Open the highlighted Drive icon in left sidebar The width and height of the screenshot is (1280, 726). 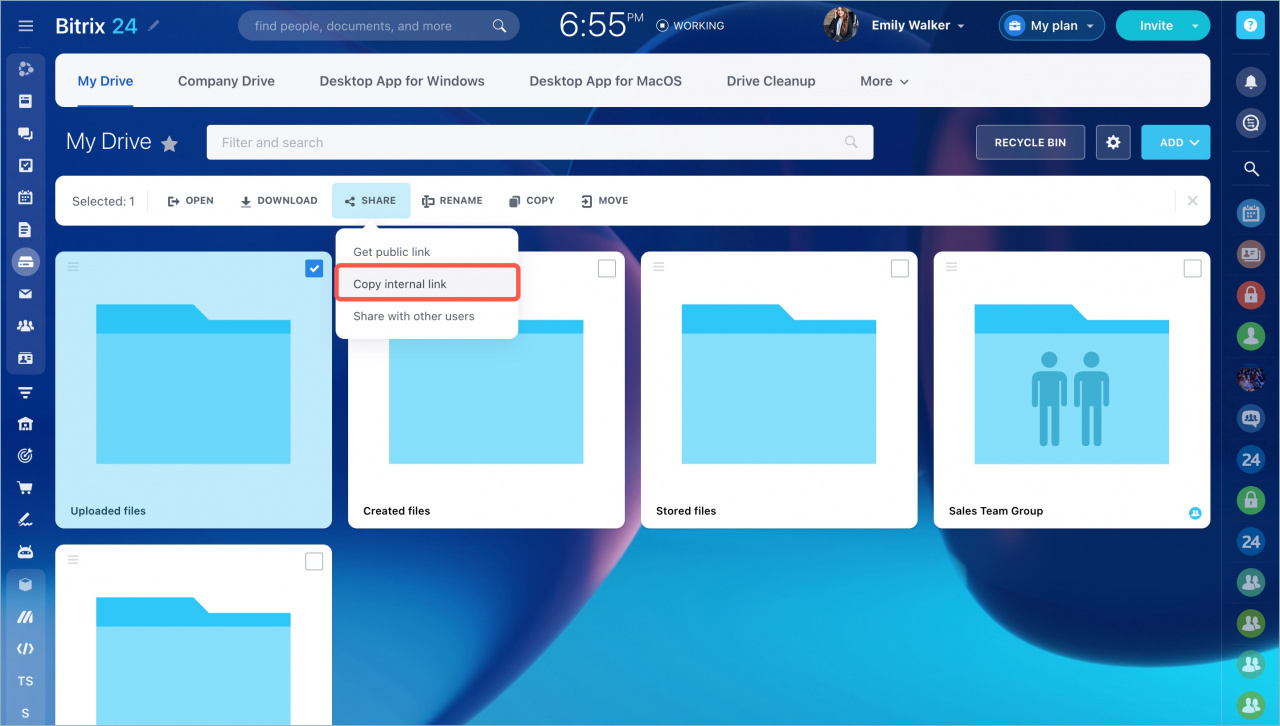click(x=26, y=262)
